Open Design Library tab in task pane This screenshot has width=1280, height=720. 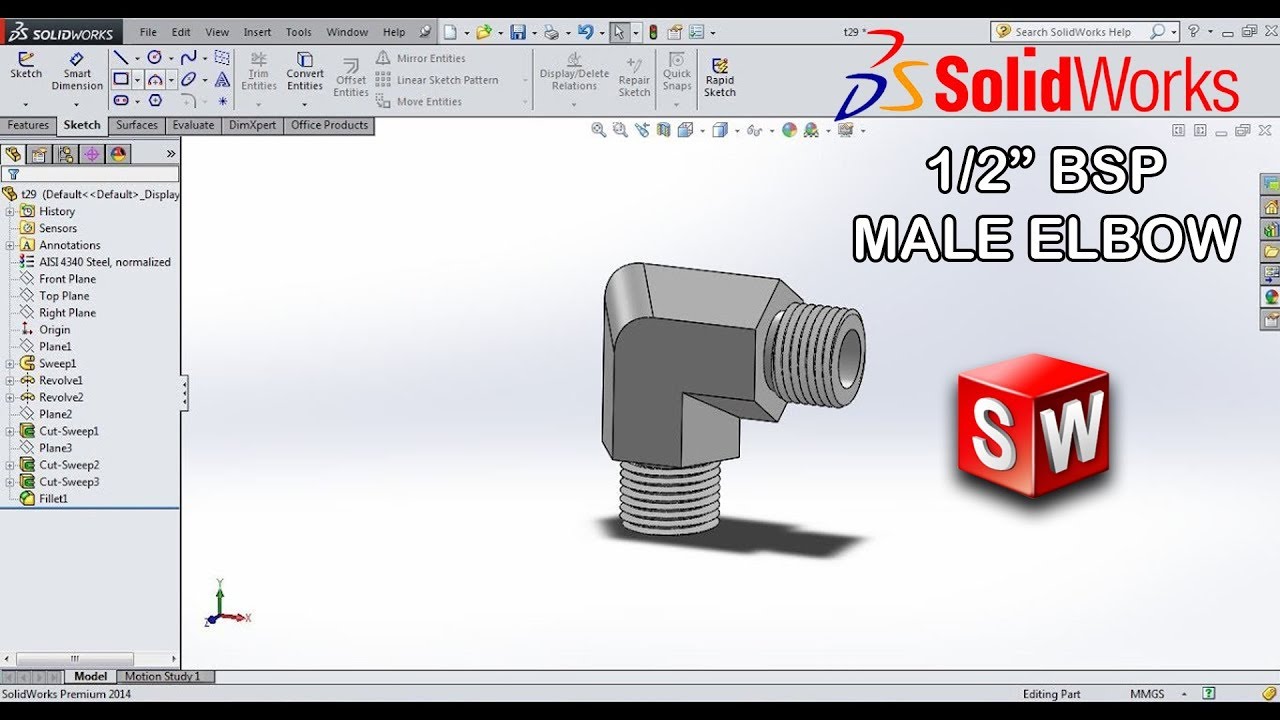[x=1271, y=229]
